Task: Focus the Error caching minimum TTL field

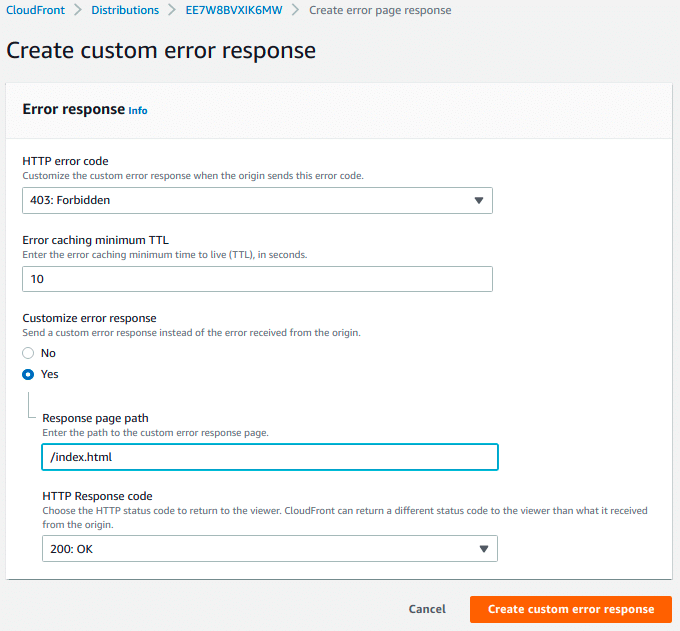Action: pos(257,279)
